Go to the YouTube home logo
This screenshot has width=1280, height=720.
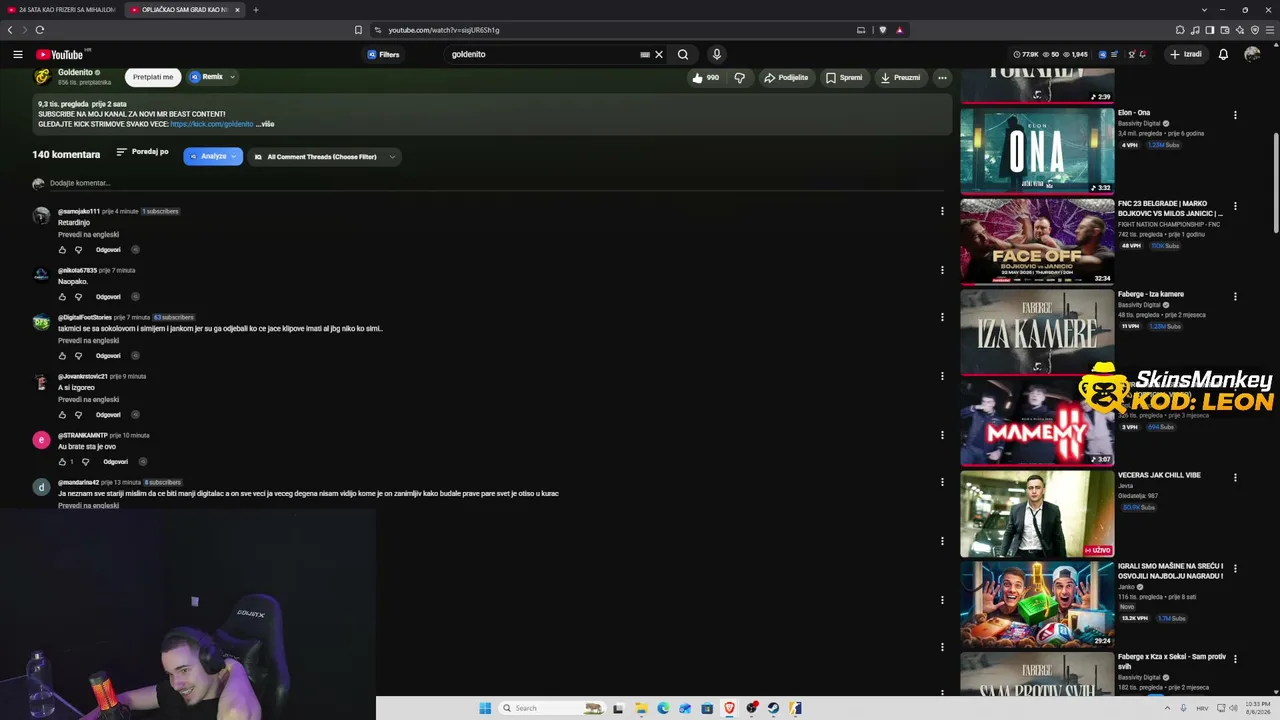click(60, 54)
